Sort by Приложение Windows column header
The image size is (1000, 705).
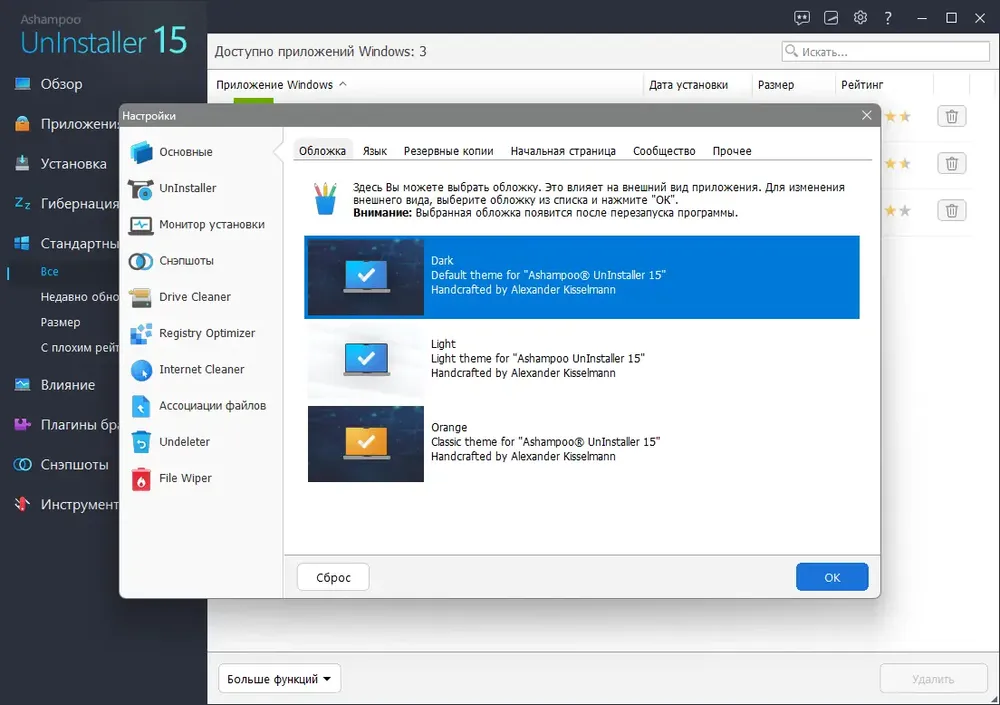[275, 85]
